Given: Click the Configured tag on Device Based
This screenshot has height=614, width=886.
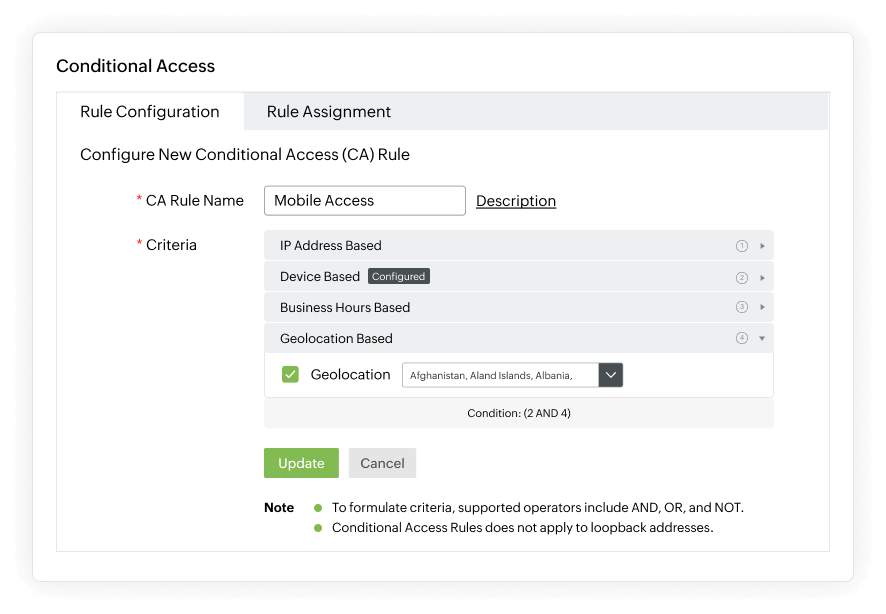Looking at the screenshot, I should point(399,276).
